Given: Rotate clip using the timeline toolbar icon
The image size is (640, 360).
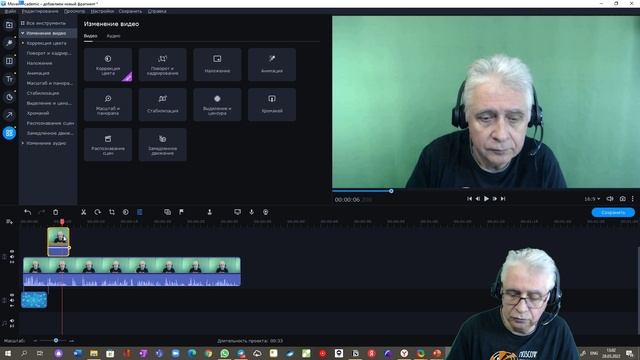Looking at the screenshot, I should click(97, 212).
